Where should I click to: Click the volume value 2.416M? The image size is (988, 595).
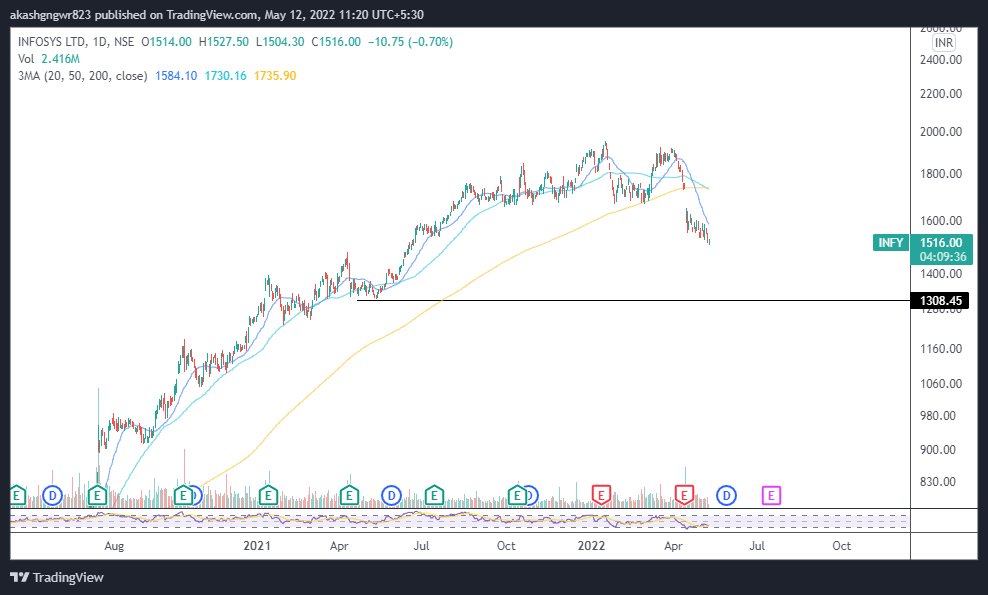click(60, 59)
